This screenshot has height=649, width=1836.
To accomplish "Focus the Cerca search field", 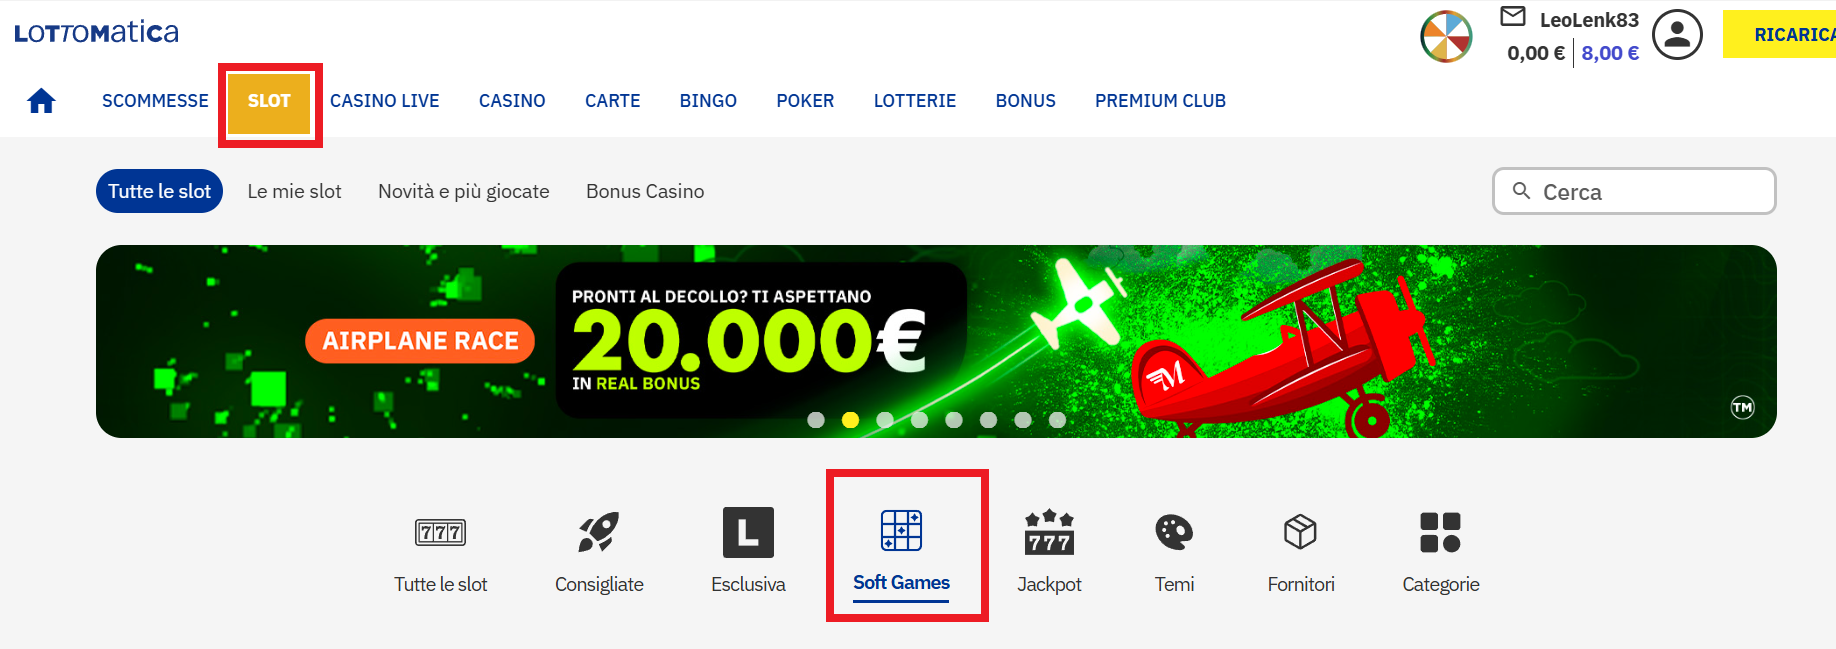I will click(x=1634, y=191).
